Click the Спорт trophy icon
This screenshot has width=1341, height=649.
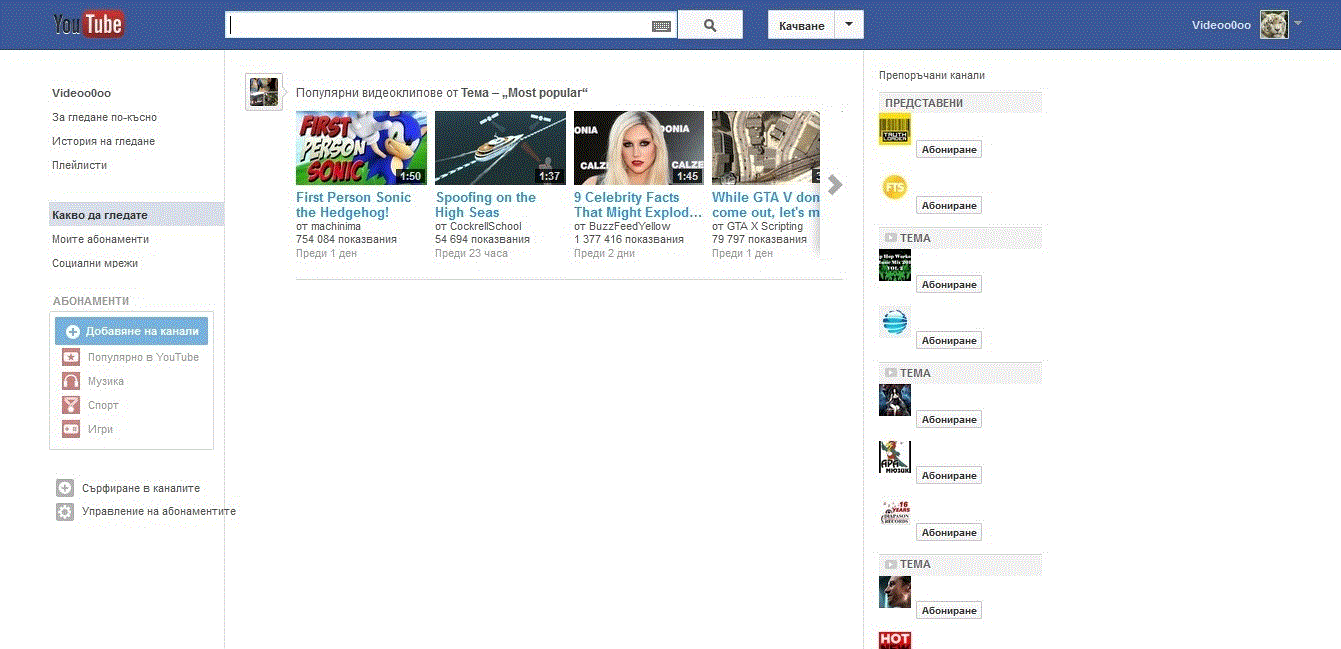[x=71, y=405]
